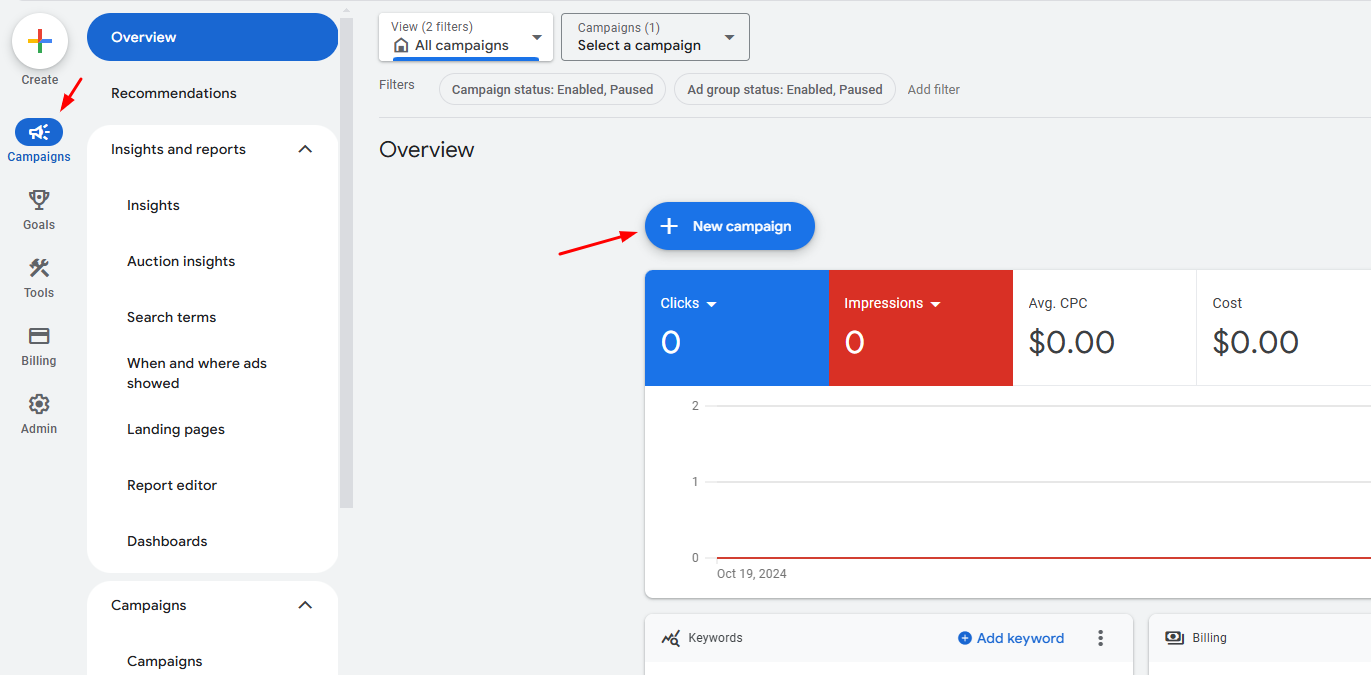Click Ad group status filter chip
1371x675 pixels.
pos(785,89)
